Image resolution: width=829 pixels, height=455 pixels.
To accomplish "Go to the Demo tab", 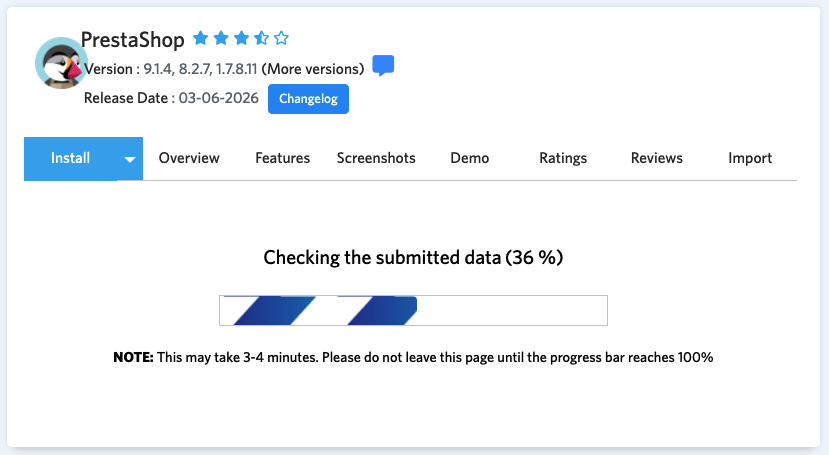I will [469, 158].
